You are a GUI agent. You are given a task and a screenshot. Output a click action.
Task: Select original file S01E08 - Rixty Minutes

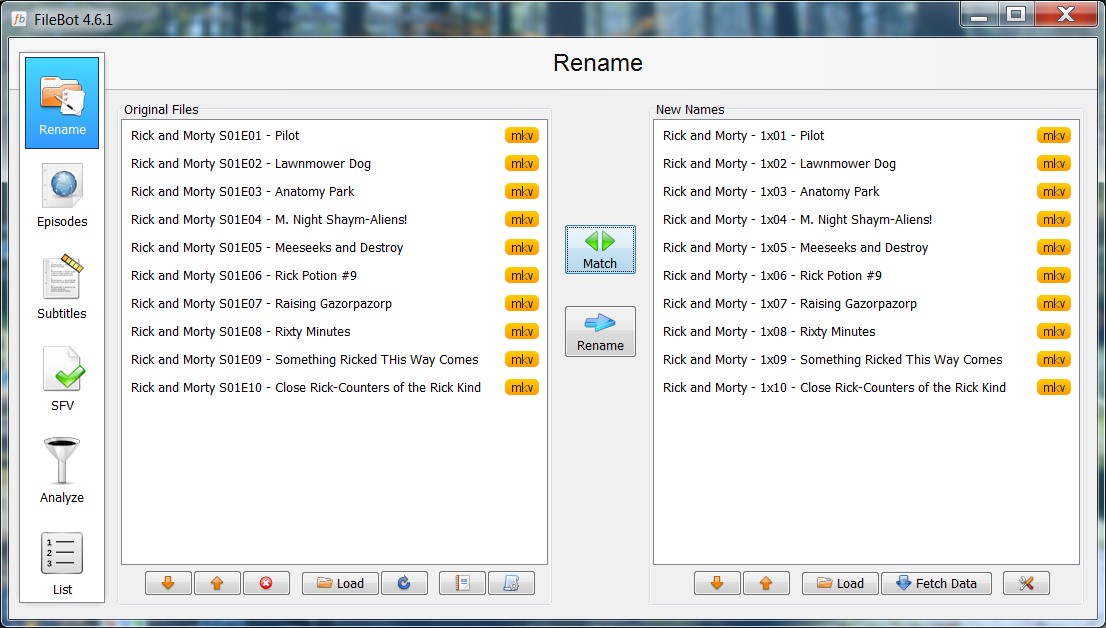pyautogui.click(x=334, y=332)
